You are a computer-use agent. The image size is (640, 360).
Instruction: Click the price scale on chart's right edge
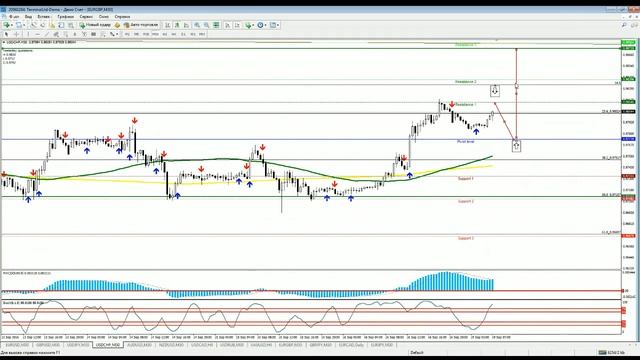(x=629, y=155)
